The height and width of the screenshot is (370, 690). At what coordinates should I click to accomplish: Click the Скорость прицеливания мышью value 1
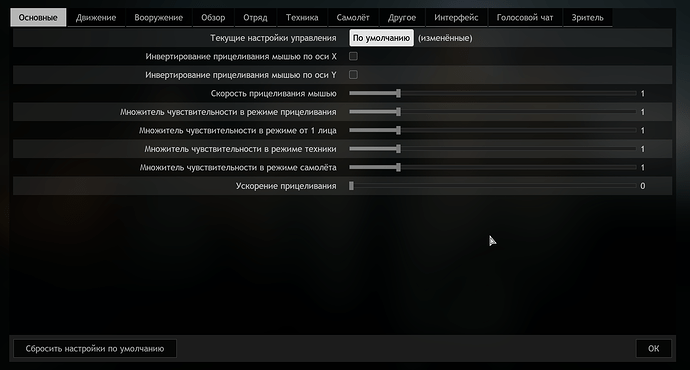click(642, 93)
